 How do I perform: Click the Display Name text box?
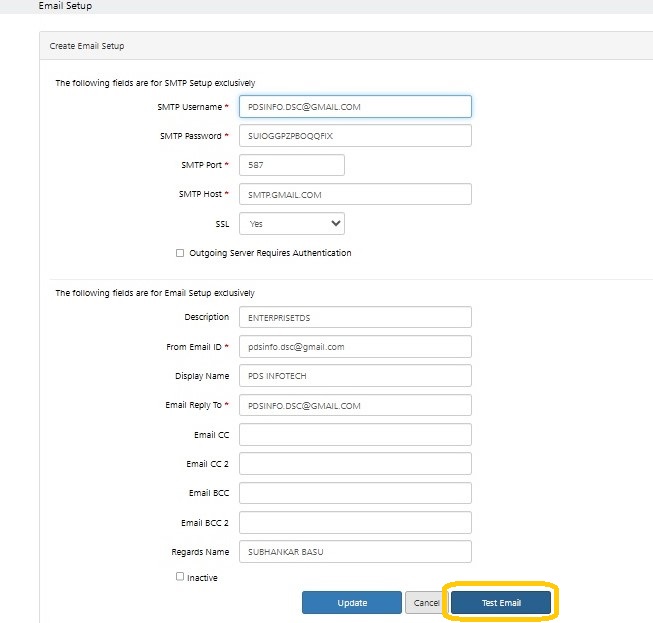(x=355, y=376)
